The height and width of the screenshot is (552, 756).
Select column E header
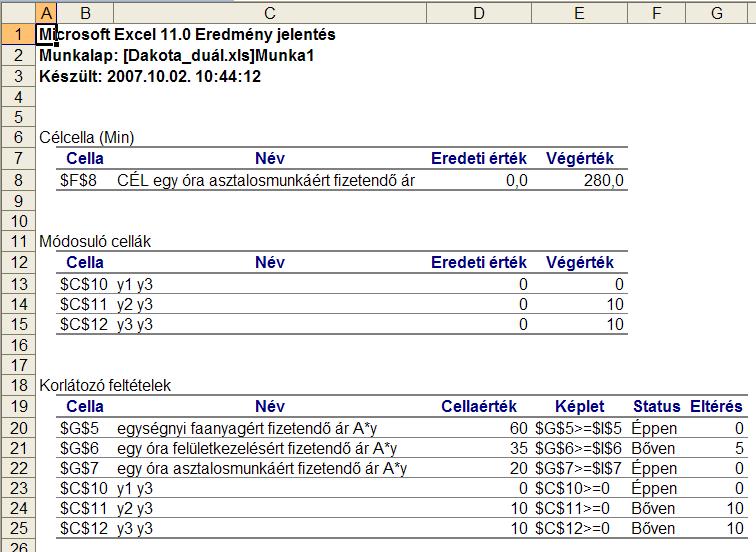tap(580, 13)
